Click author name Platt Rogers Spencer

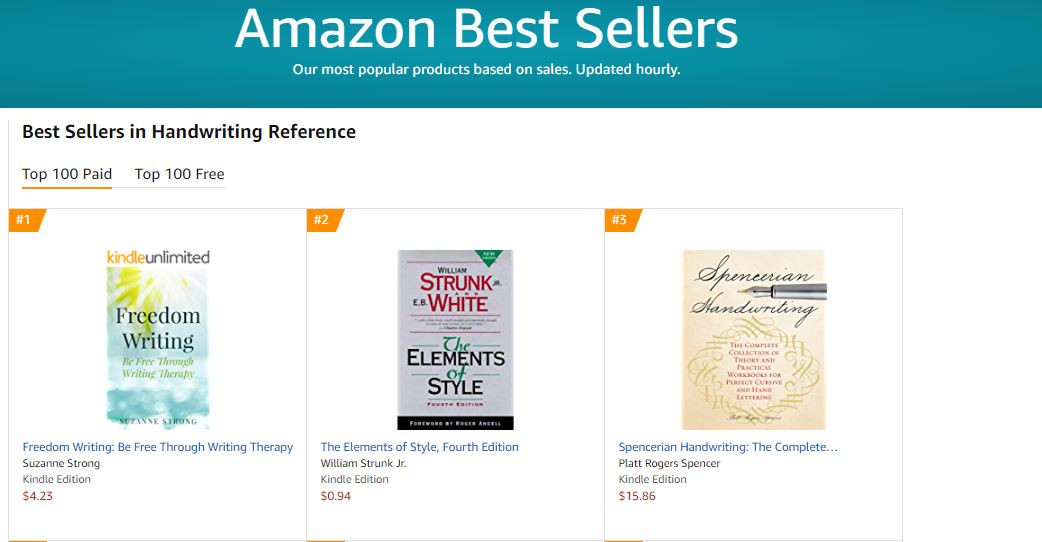coord(669,463)
